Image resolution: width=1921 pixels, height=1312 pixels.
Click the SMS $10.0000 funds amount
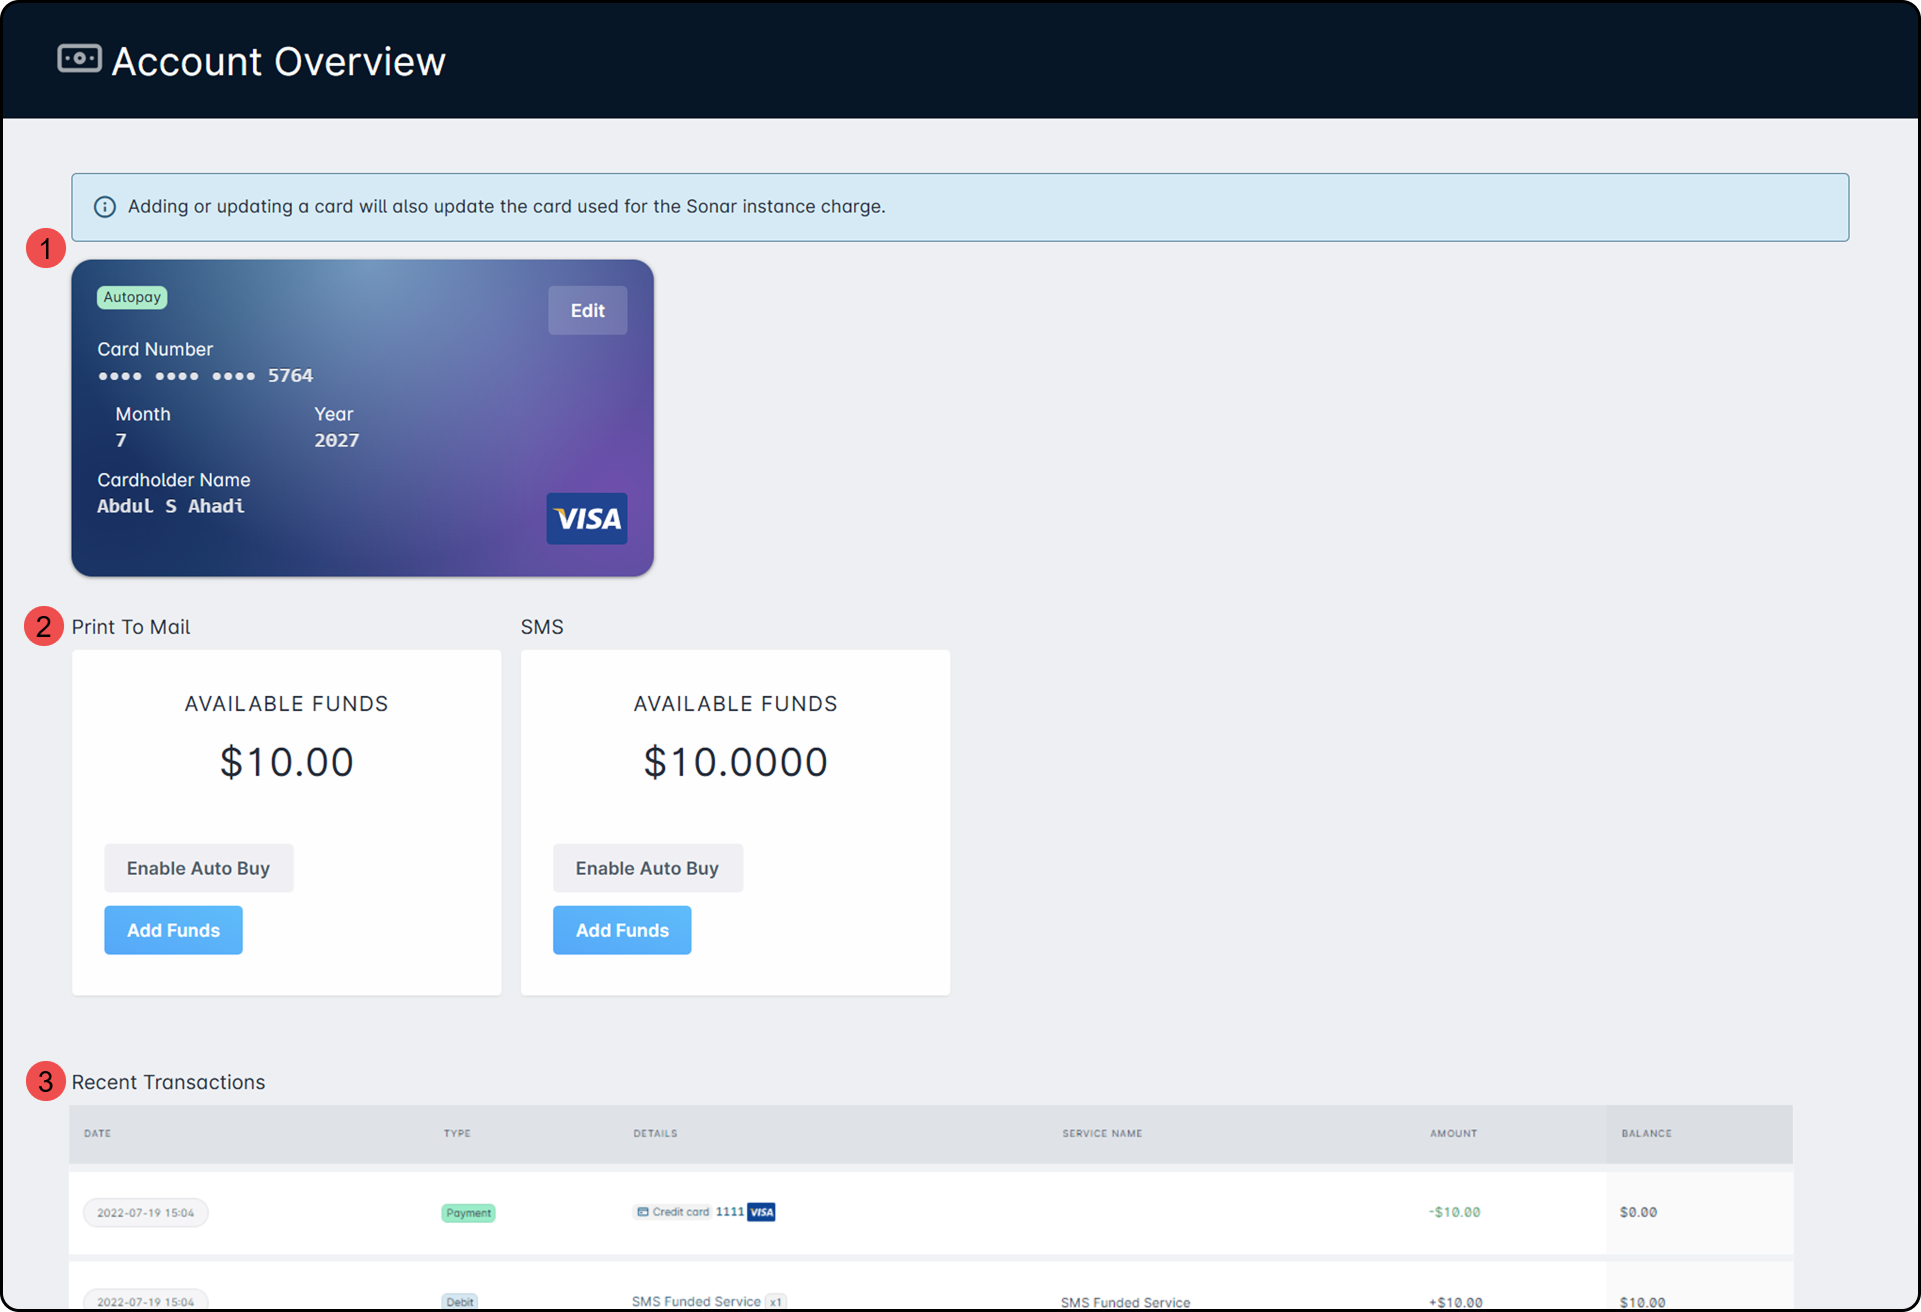coord(736,762)
